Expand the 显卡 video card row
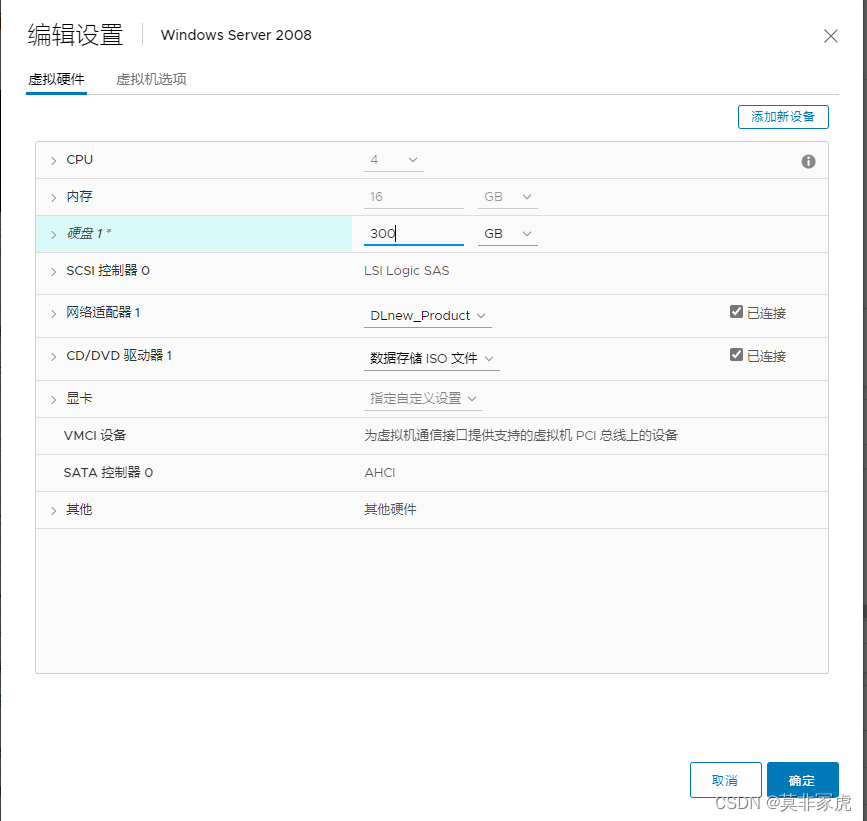 [54, 399]
